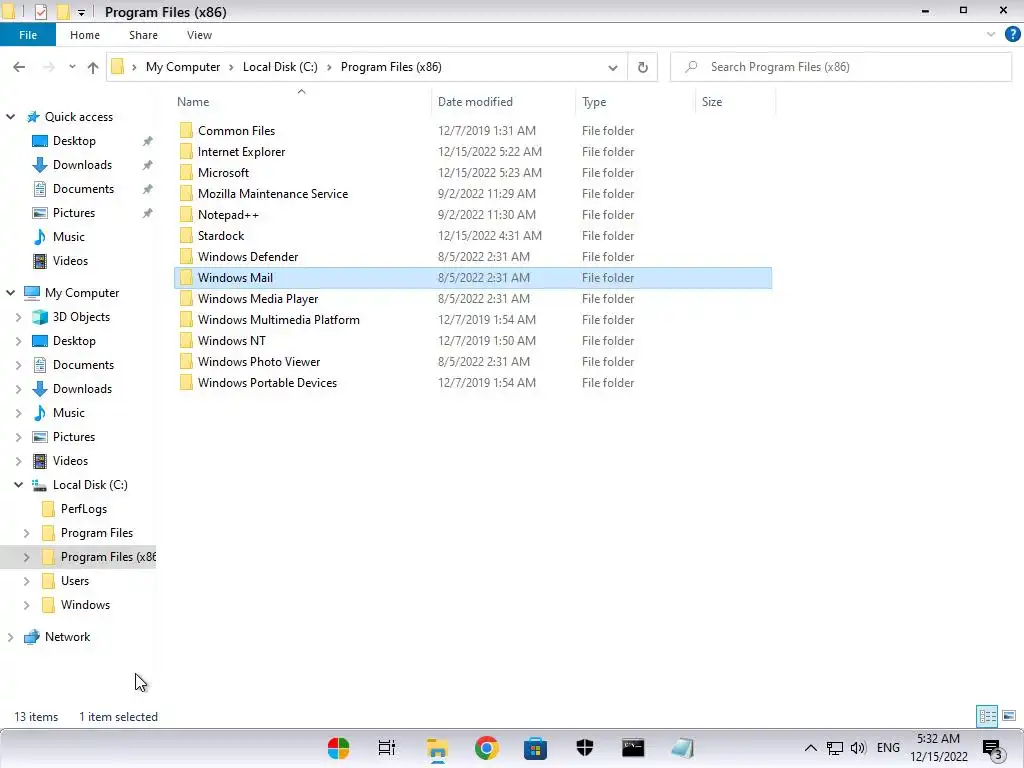Click Local Disk (C:) in the breadcrumb

point(280,67)
